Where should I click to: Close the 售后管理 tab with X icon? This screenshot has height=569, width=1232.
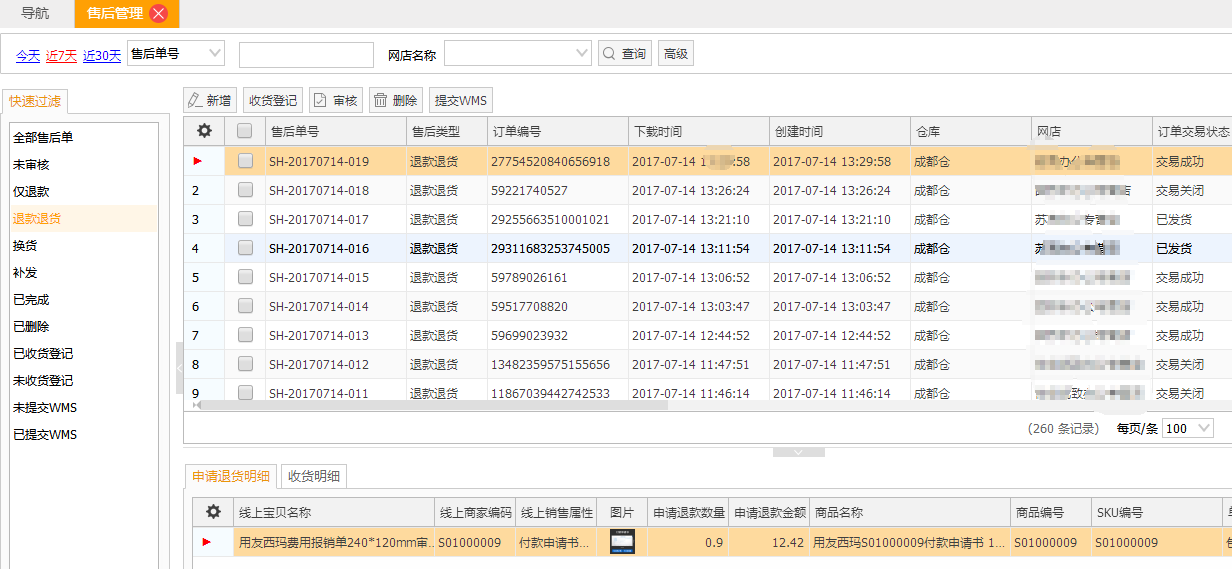pos(158,13)
